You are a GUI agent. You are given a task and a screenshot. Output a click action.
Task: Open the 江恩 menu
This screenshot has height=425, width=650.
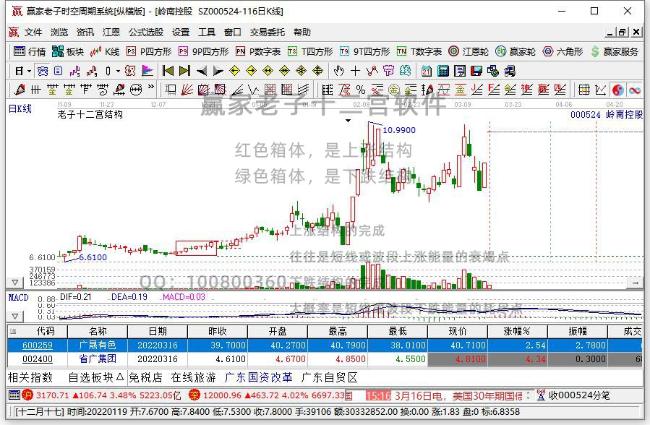click(x=111, y=32)
